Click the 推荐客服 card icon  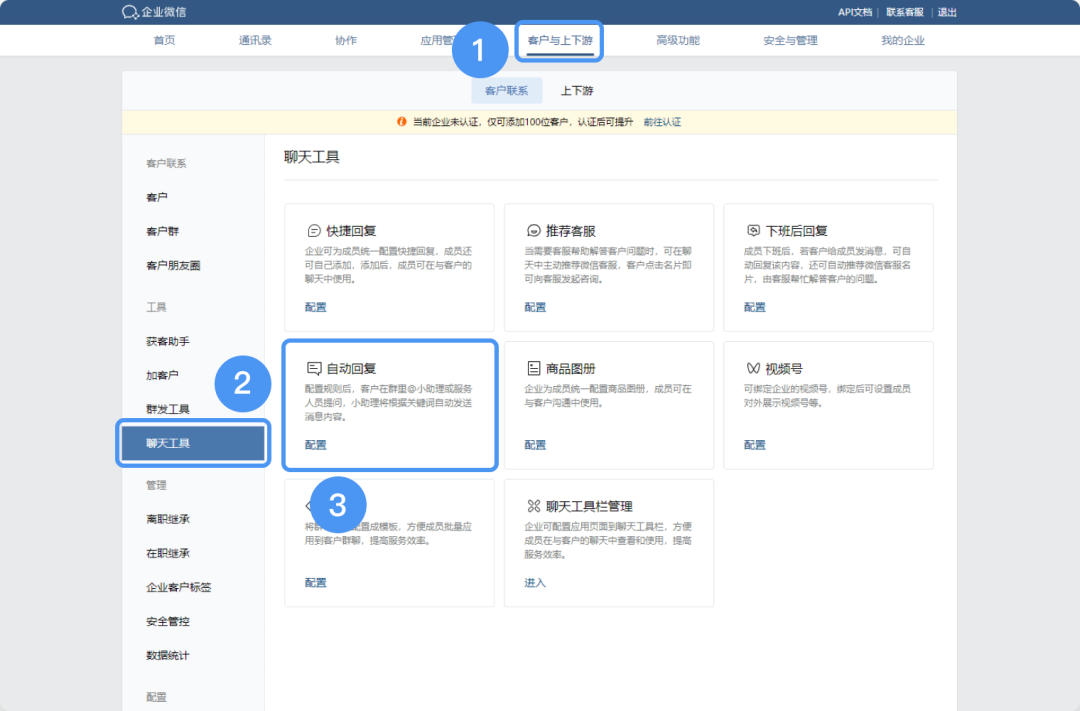(x=534, y=230)
